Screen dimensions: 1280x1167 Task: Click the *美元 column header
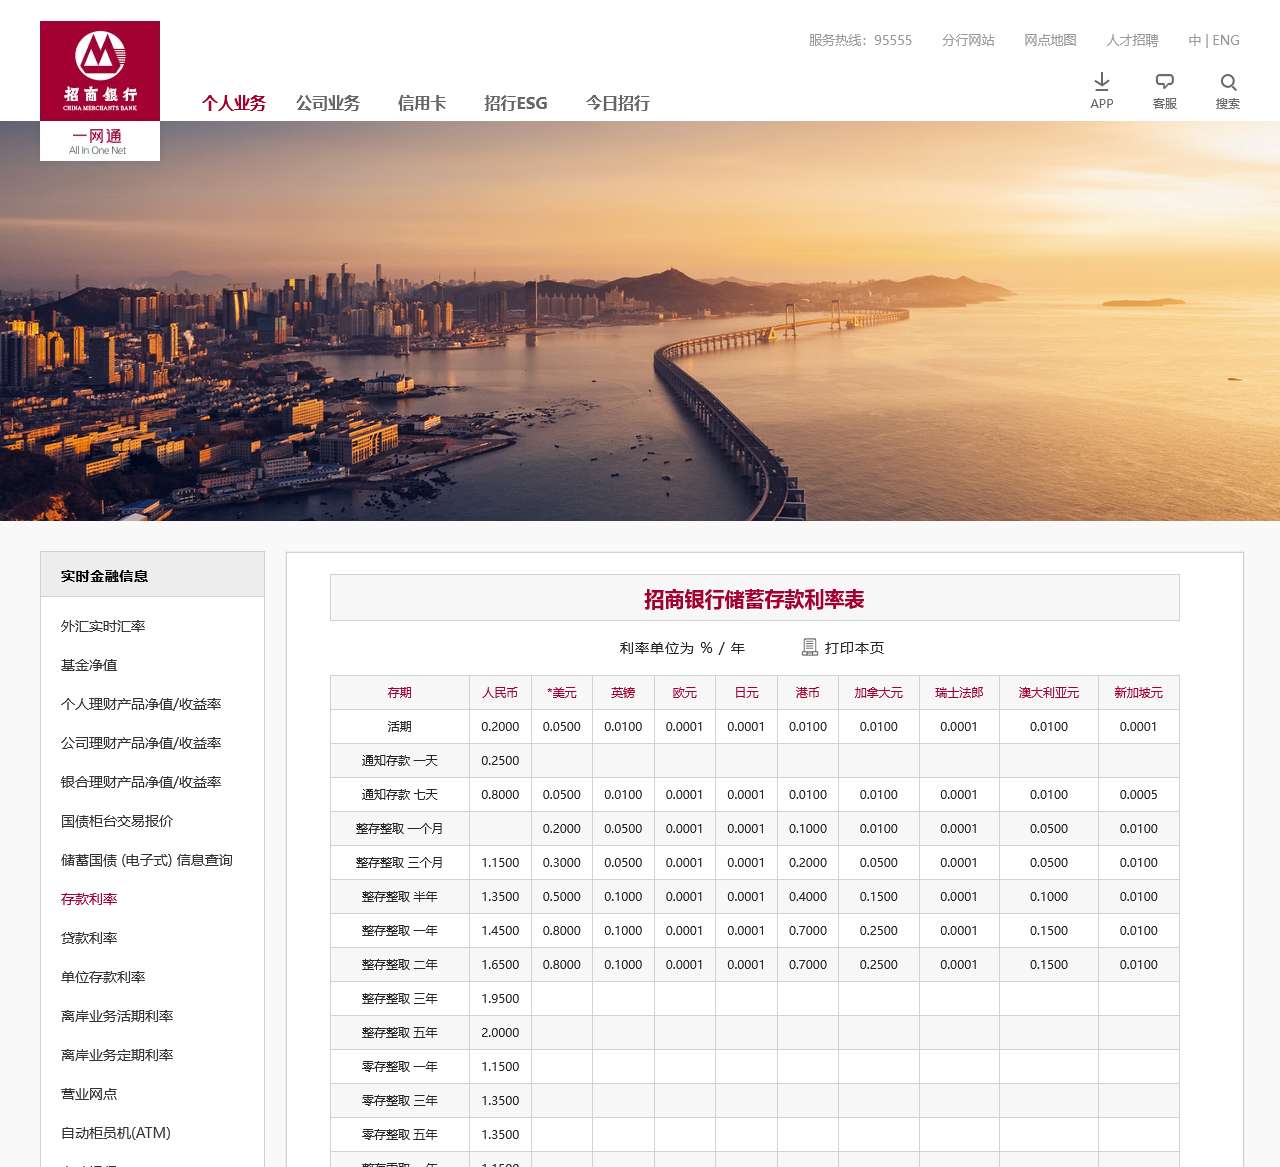pyautogui.click(x=562, y=693)
